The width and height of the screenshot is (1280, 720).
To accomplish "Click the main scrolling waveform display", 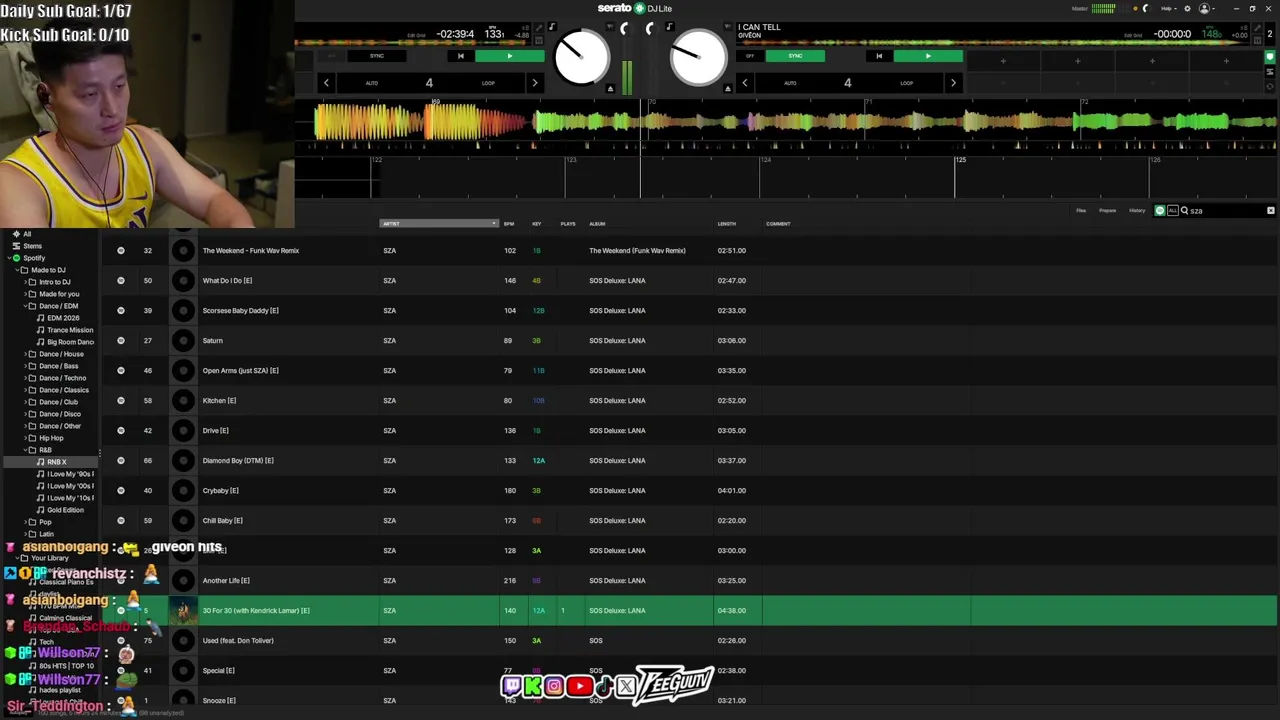I will click(785, 124).
